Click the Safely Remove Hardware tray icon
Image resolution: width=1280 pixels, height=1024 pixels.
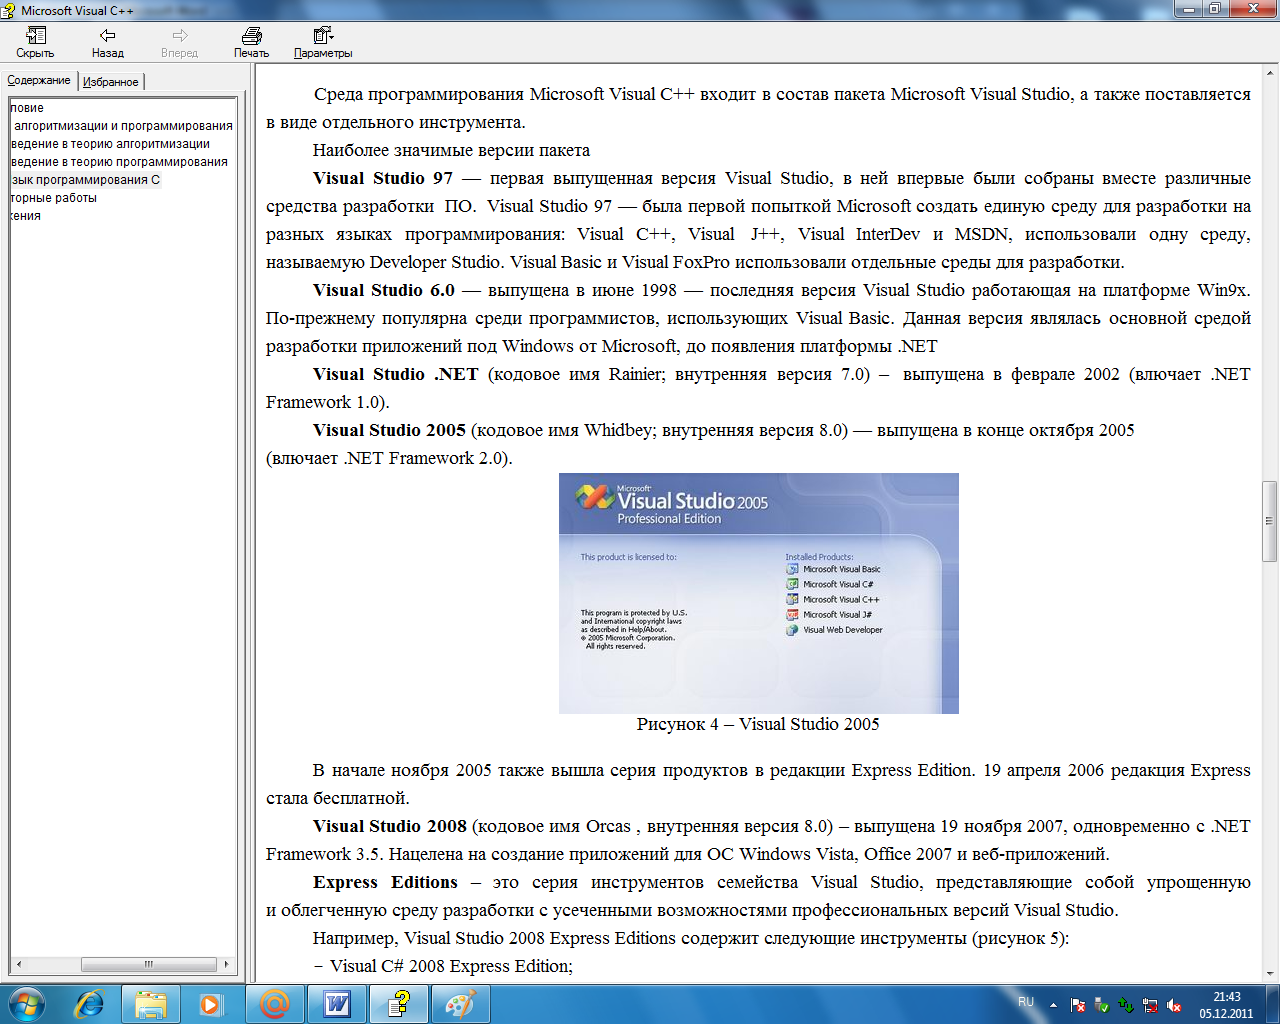tap(1102, 1005)
